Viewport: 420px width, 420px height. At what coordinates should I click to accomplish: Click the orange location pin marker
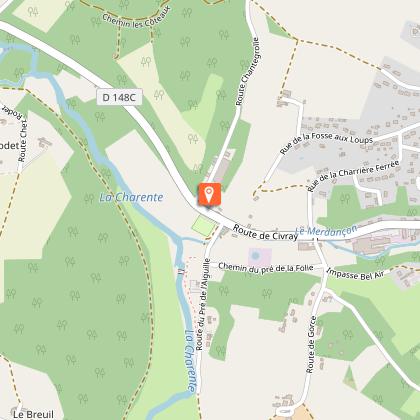pyautogui.click(x=209, y=194)
